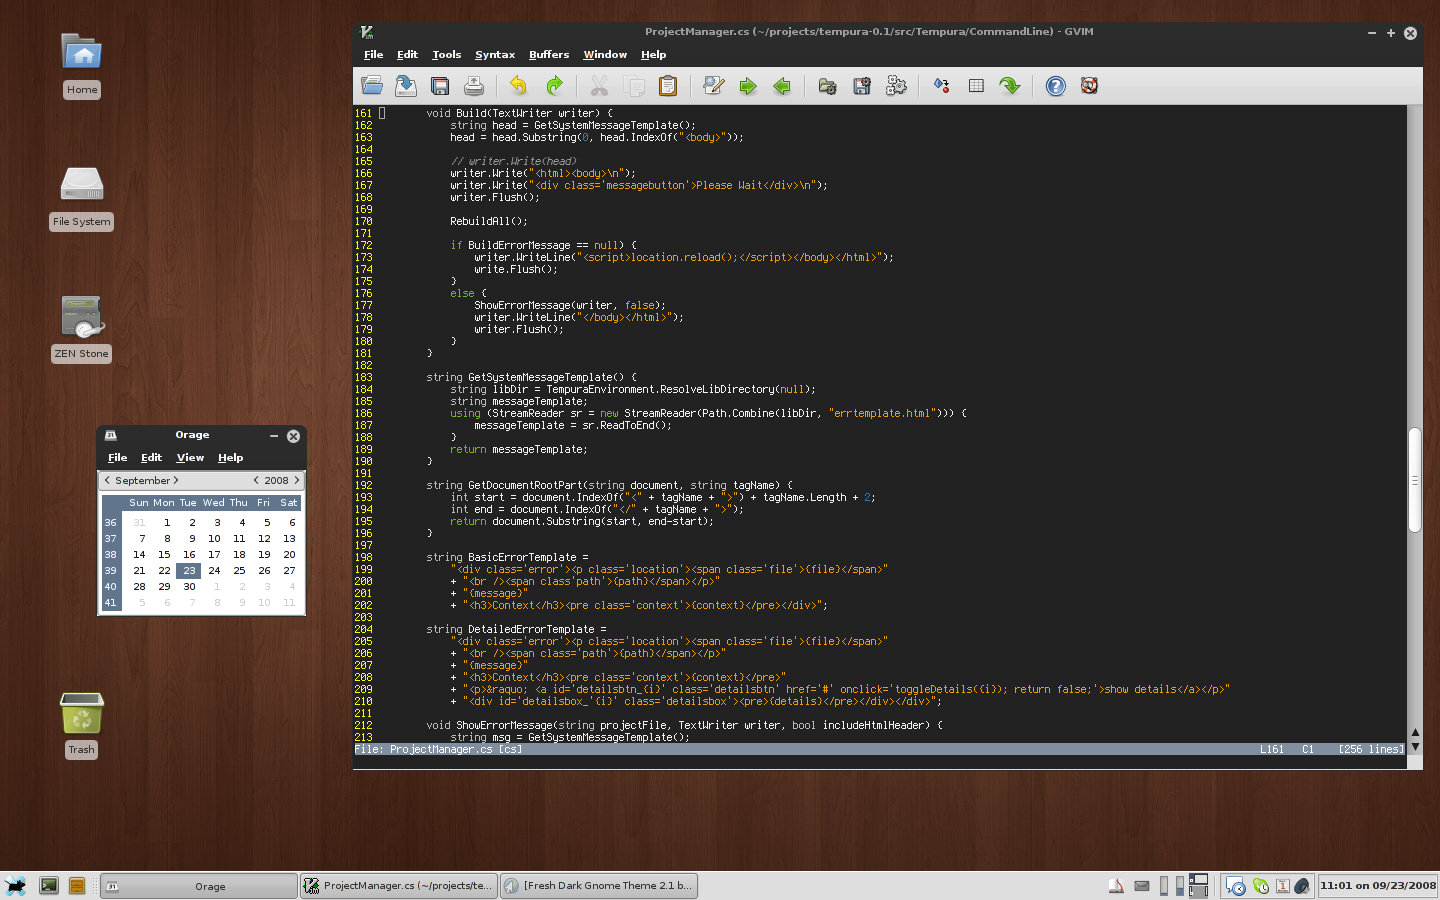Click GVim vertical scrollbar handle
The width and height of the screenshot is (1440, 900).
[x=1415, y=480]
